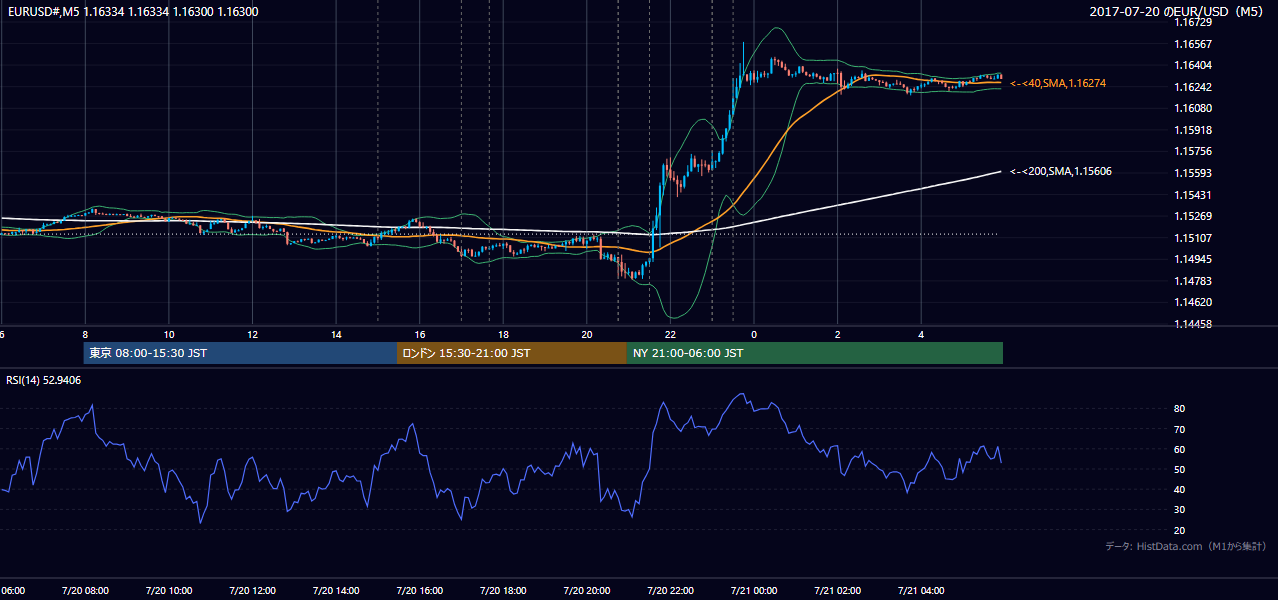
Task: Click the Tokyo 08:00-15:30 JST session bar
Action: [x=241, y=353]
